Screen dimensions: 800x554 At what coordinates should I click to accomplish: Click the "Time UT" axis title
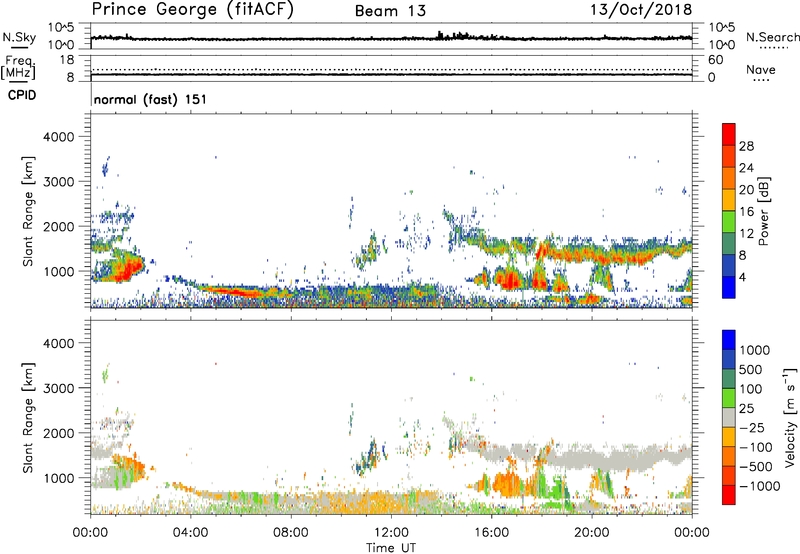(391, 548)
